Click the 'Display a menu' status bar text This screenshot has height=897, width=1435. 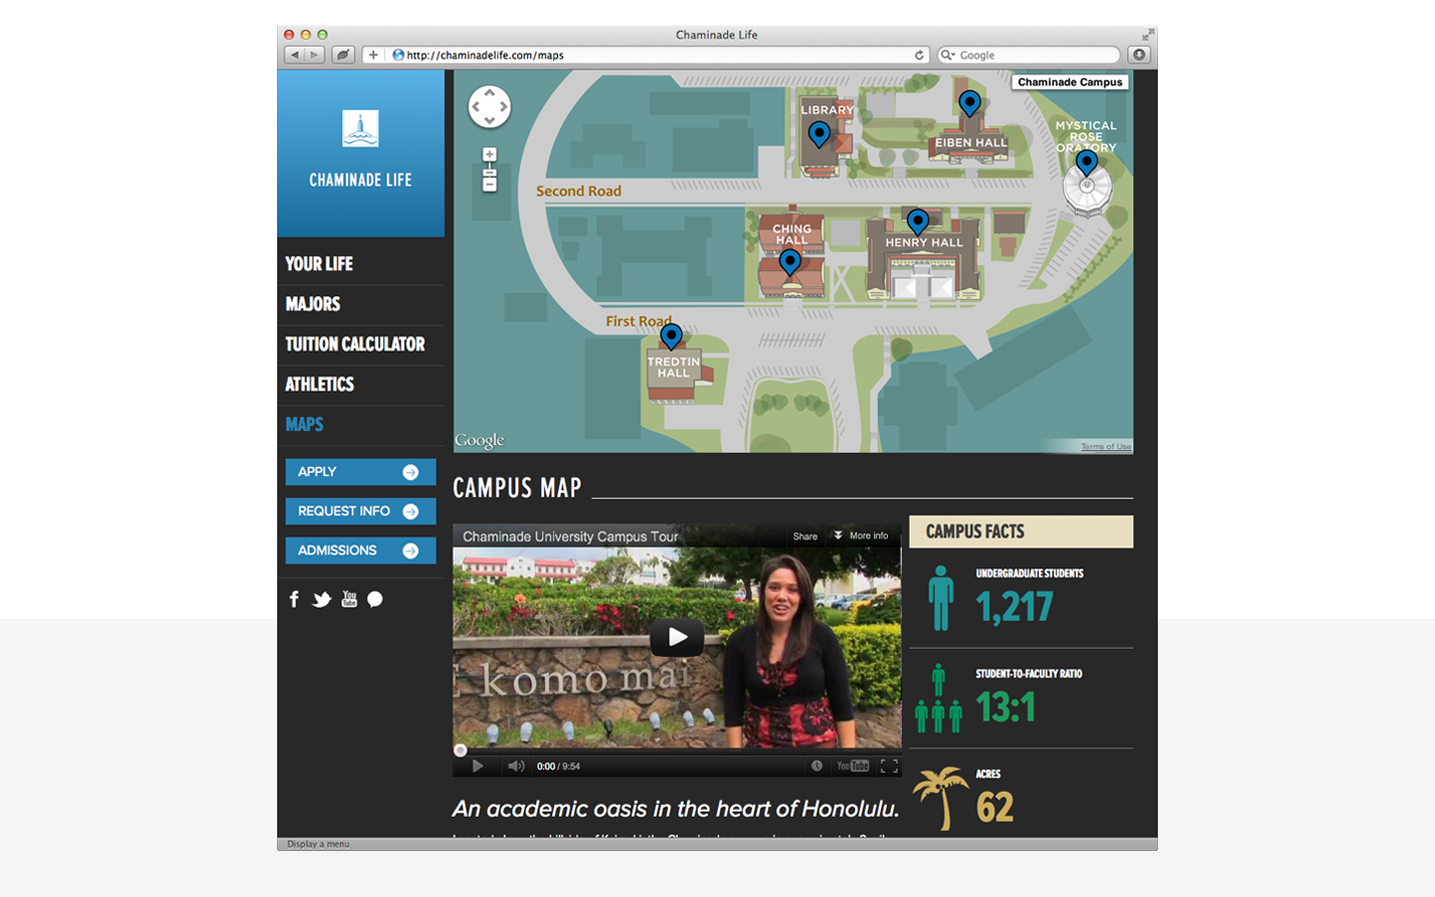pos(318,844)
